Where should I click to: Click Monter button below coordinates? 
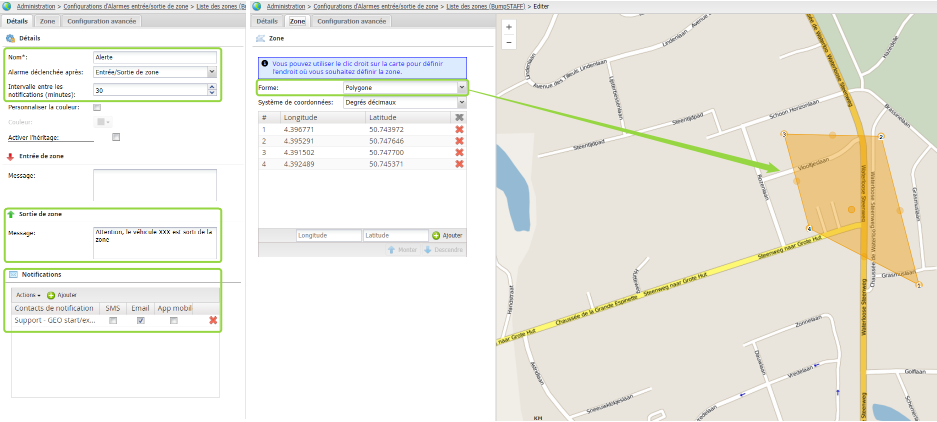coord(402,250)
